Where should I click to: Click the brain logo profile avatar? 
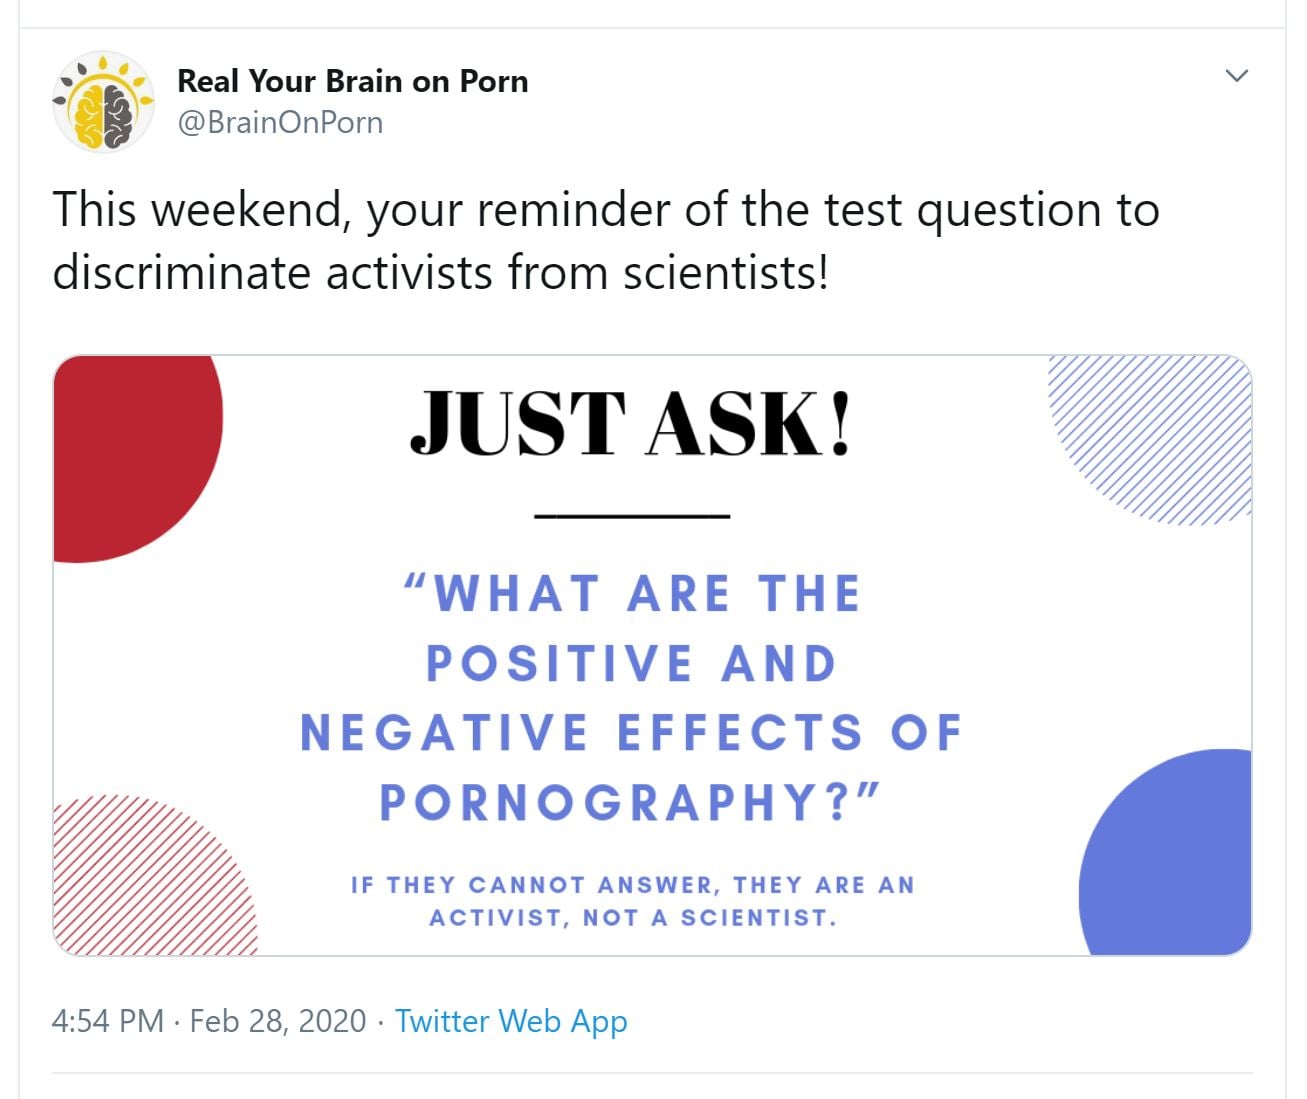tap(104, 102)
